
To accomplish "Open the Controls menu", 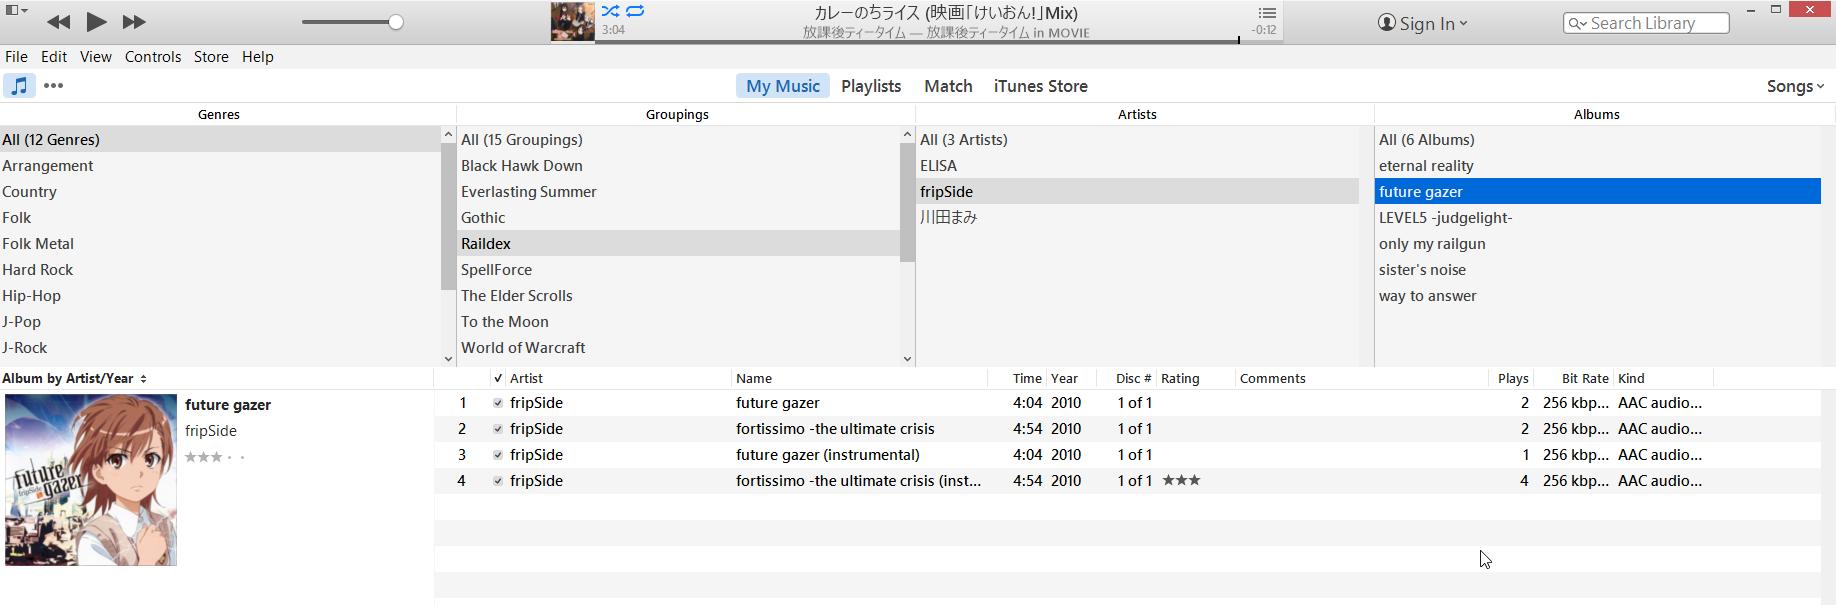I will click(153, 57).
